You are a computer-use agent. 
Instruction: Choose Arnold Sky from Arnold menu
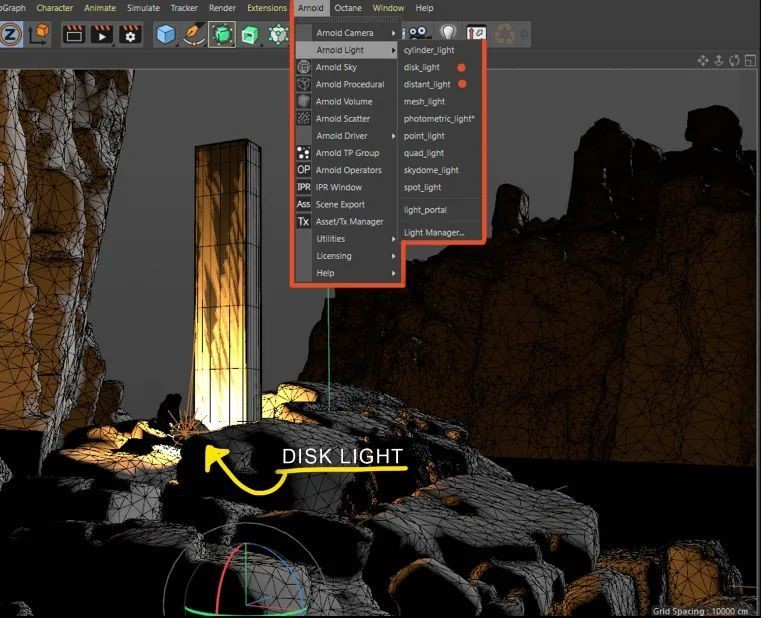(x=347, y=67)
